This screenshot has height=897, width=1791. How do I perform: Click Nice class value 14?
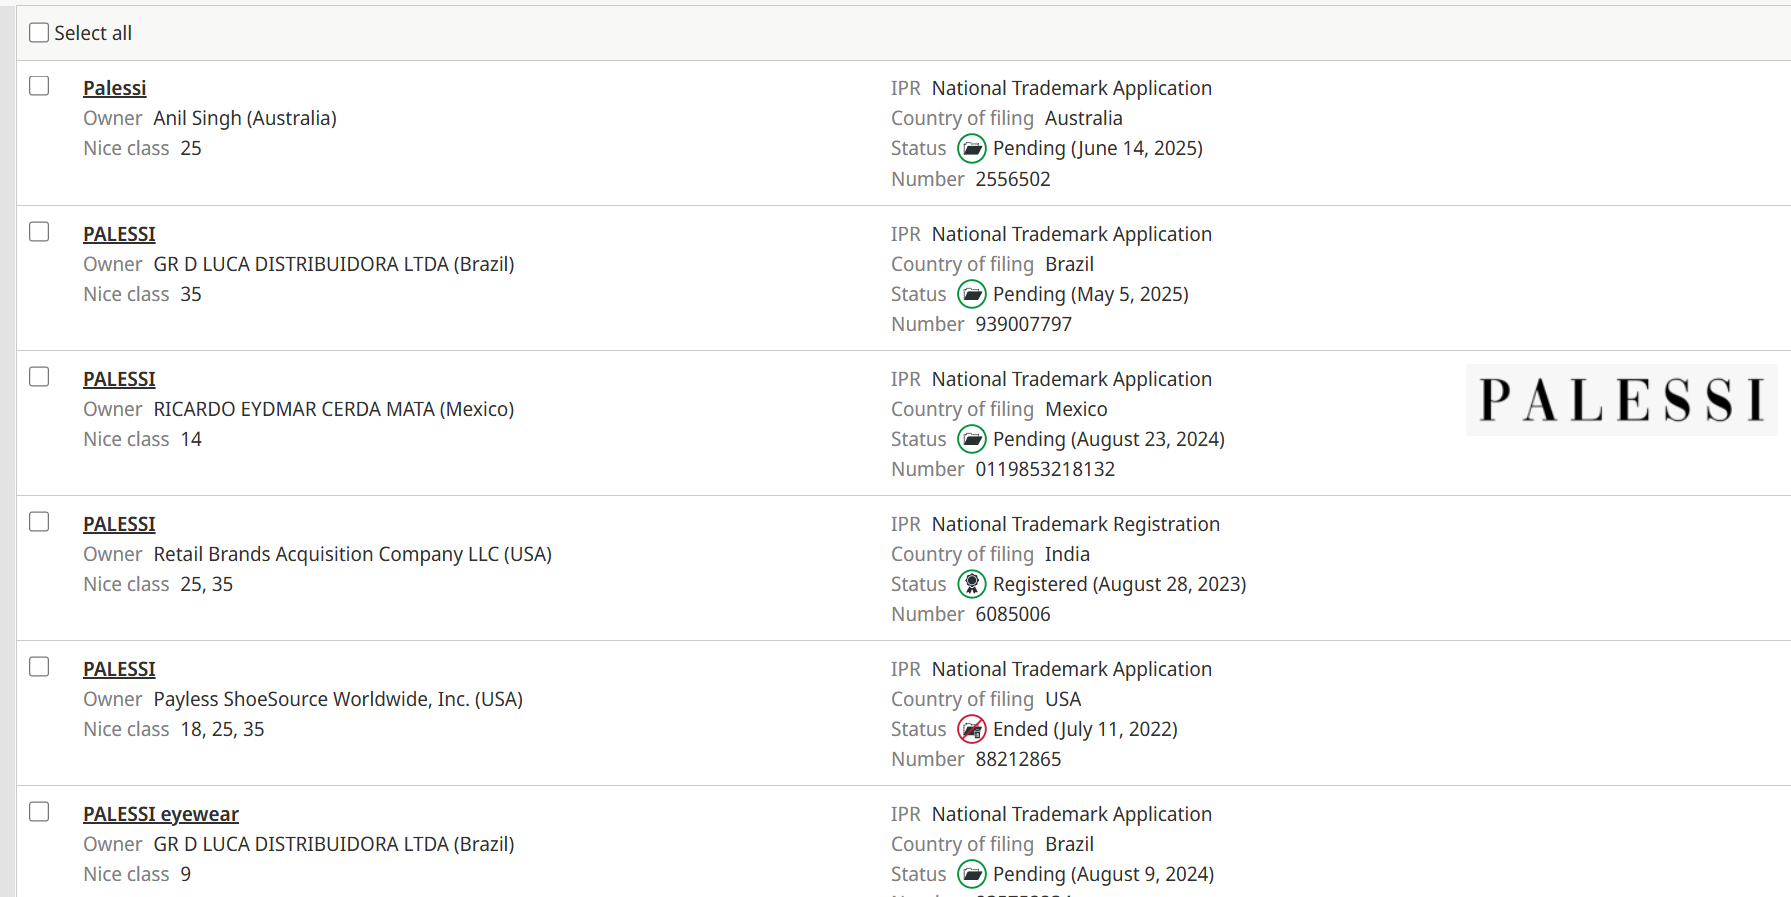[x=191, y=439]
